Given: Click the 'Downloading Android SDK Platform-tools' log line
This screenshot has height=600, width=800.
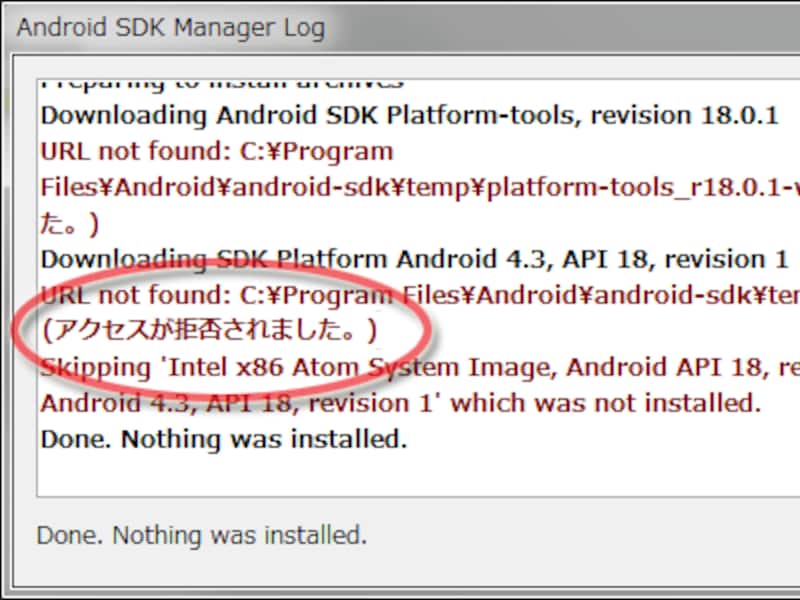Looking at the screenshot, I should tap(300, 114).
